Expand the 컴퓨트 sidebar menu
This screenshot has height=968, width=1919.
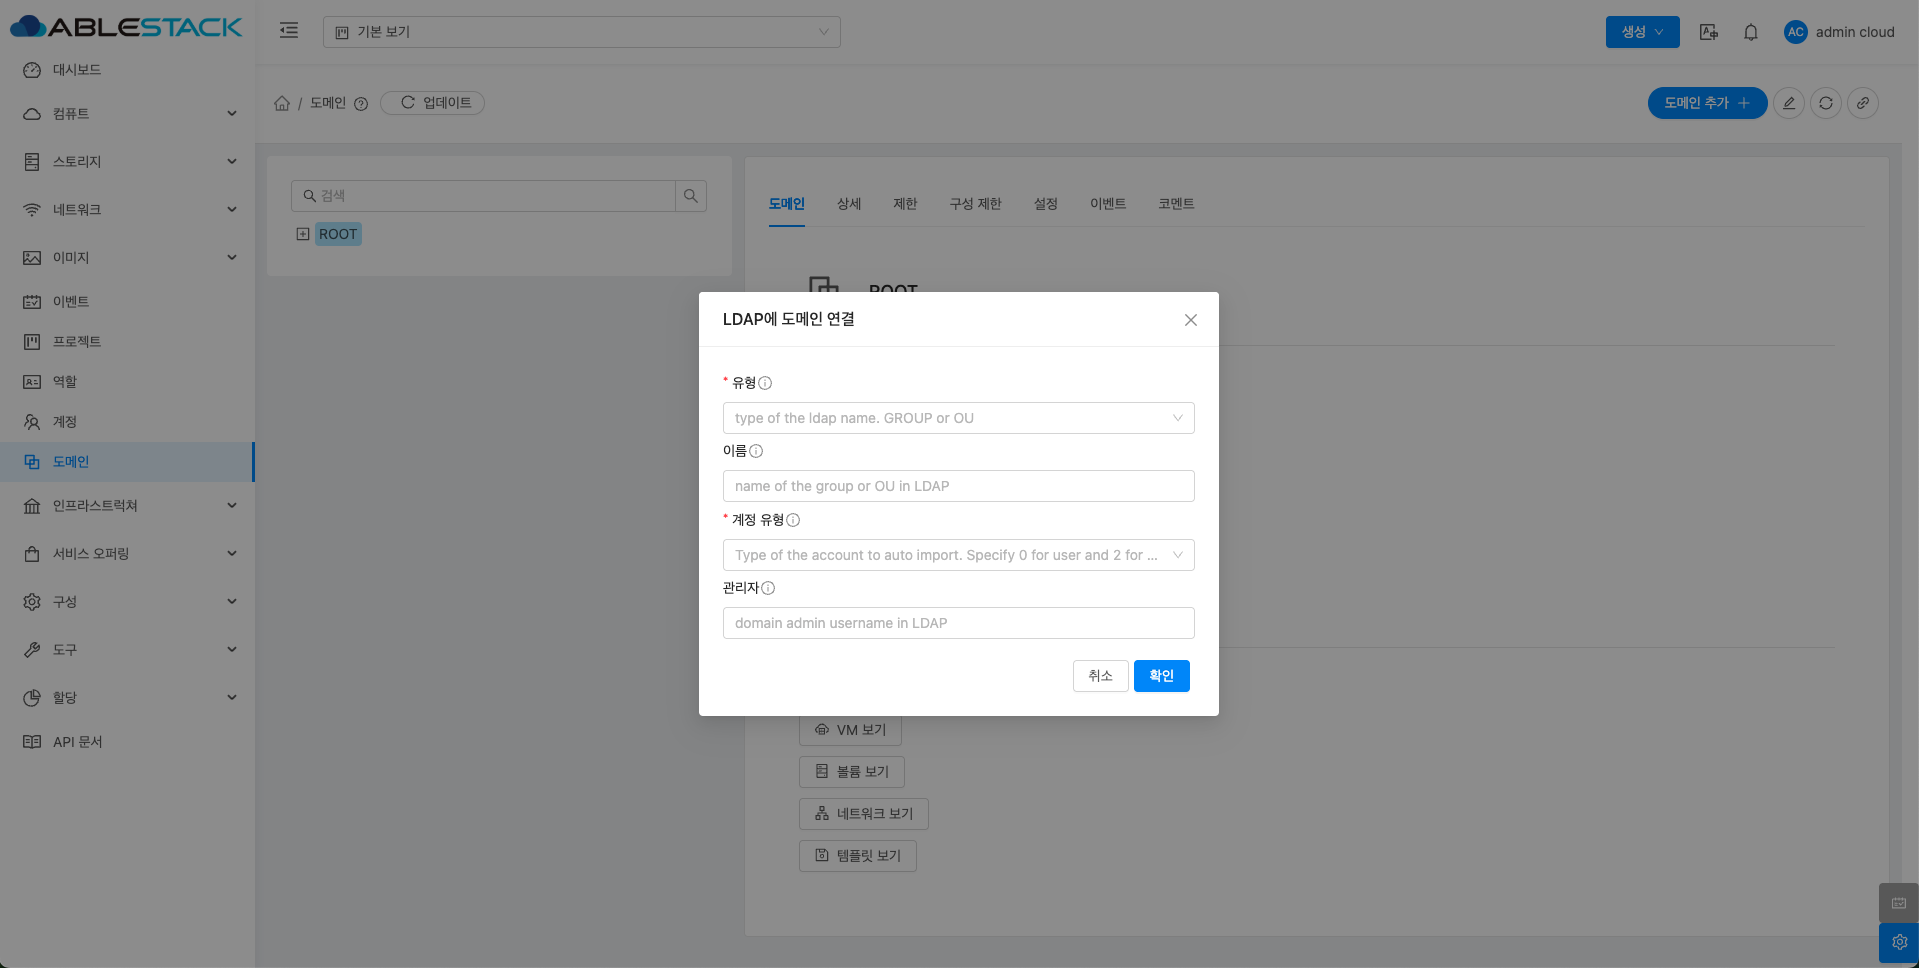pyautogui.click(x=127, y=114)
